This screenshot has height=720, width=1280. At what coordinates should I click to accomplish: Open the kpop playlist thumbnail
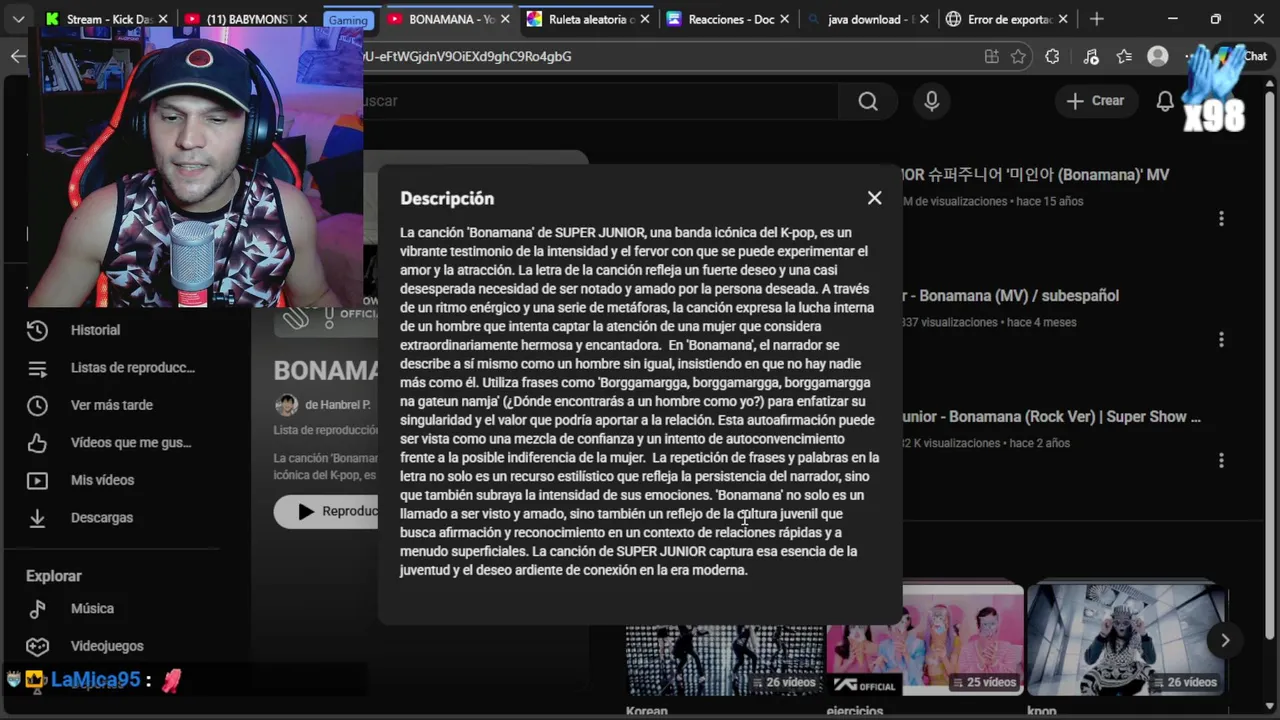click(x=1126, y=641)
